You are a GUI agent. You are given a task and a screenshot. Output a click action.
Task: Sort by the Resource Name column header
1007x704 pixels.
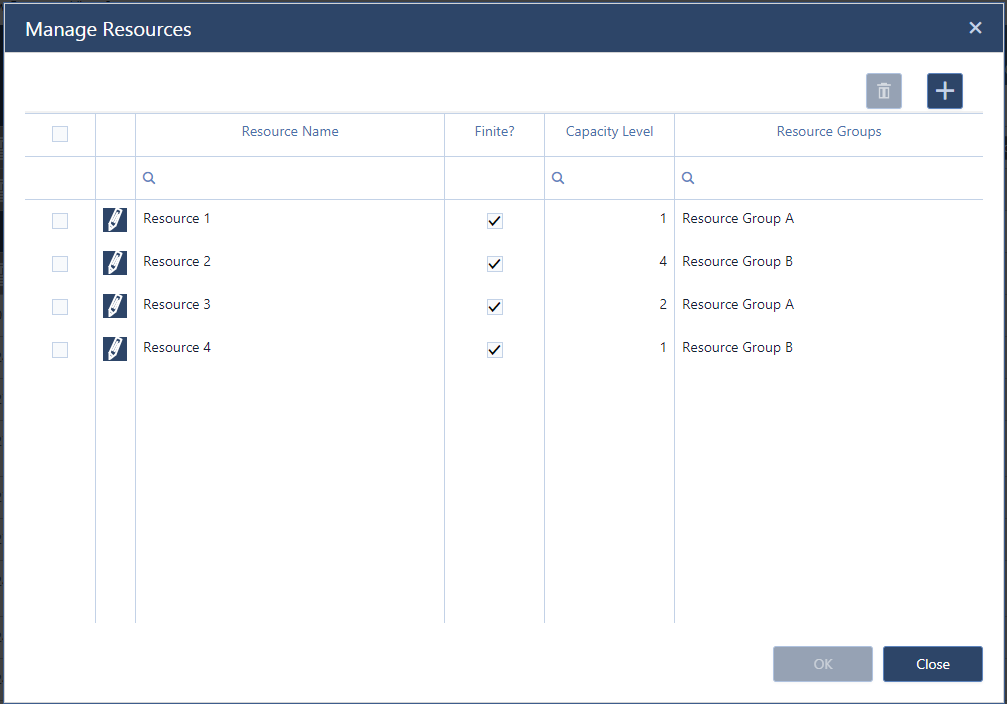pos(289,131)
